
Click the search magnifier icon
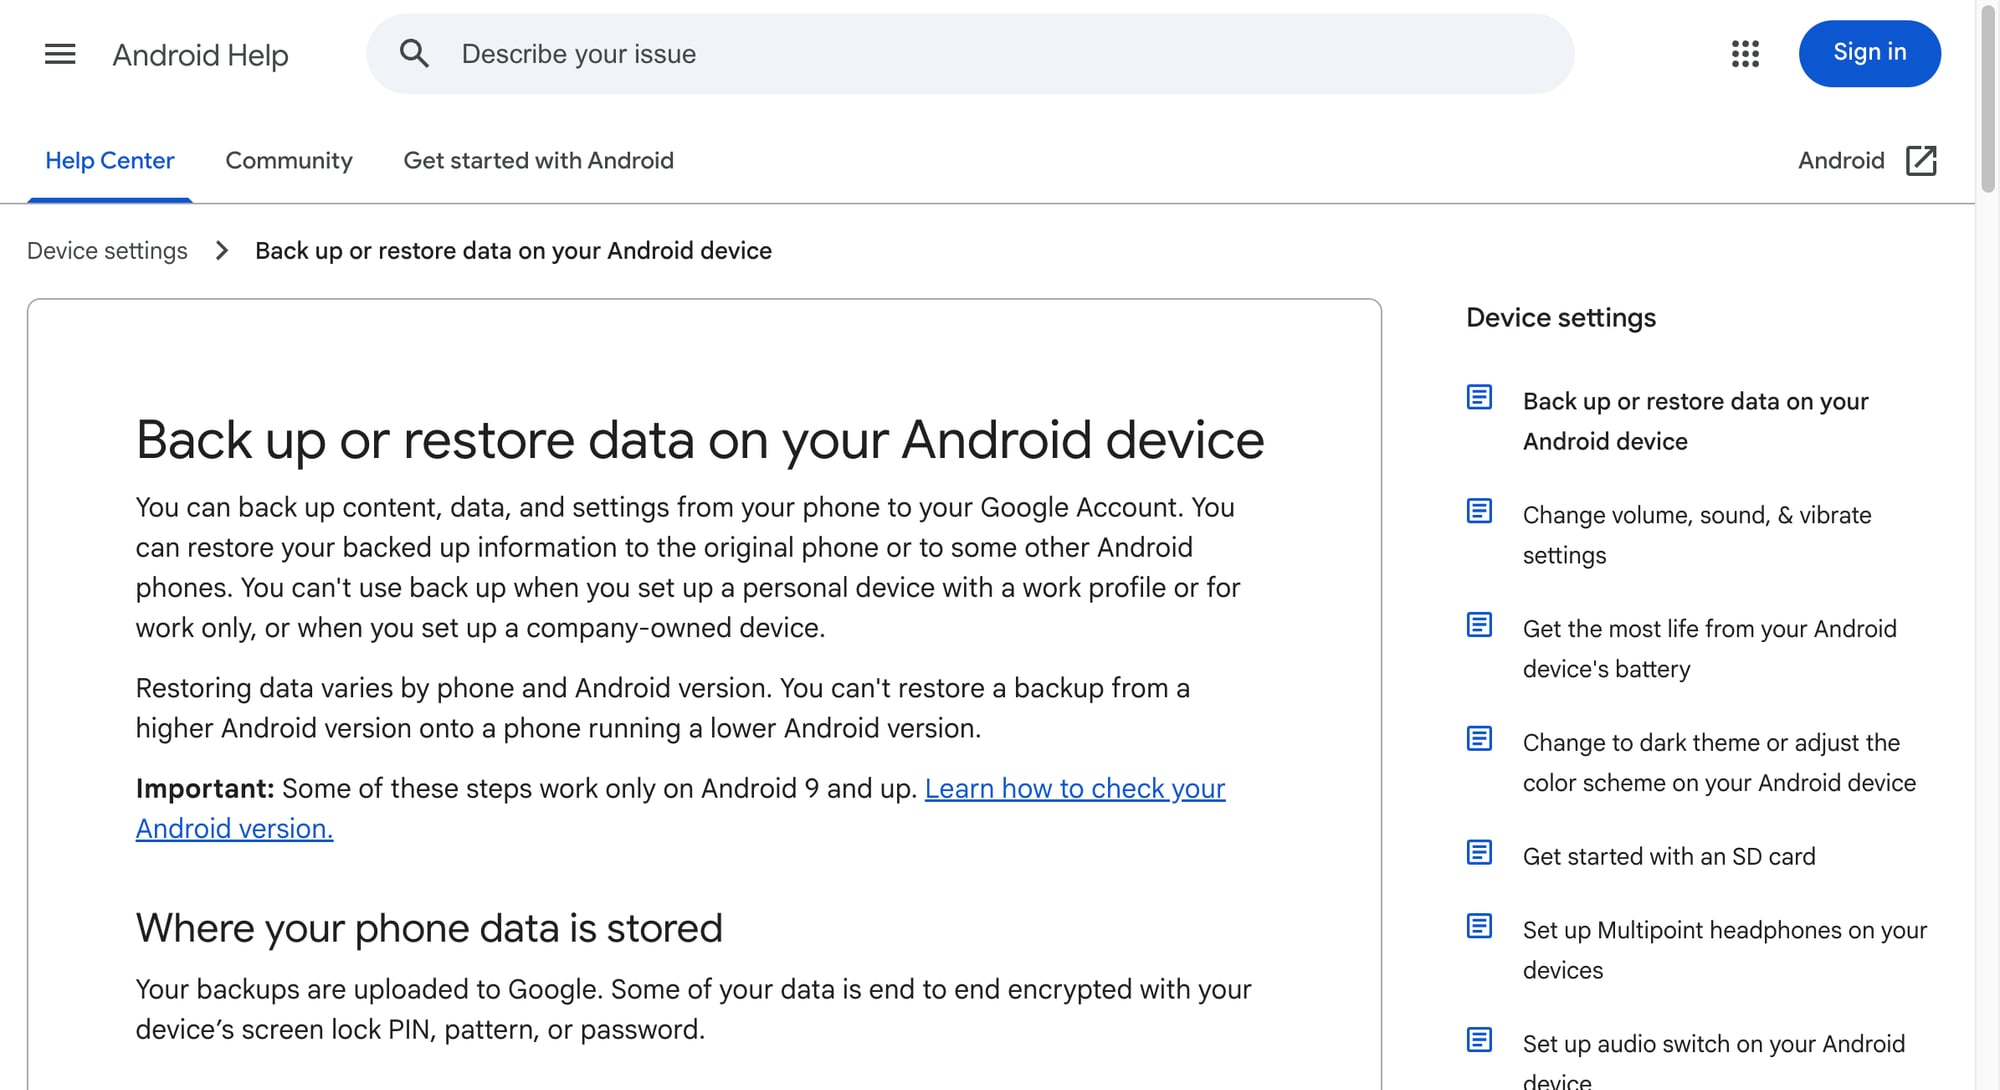[x=414, y=54]
